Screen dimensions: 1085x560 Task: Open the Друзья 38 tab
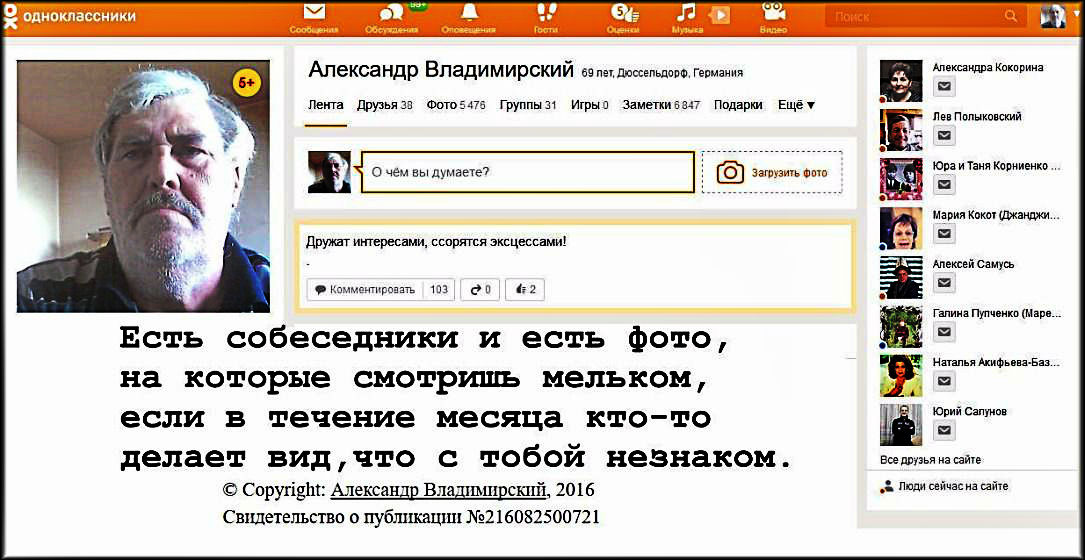coord(385,105)
